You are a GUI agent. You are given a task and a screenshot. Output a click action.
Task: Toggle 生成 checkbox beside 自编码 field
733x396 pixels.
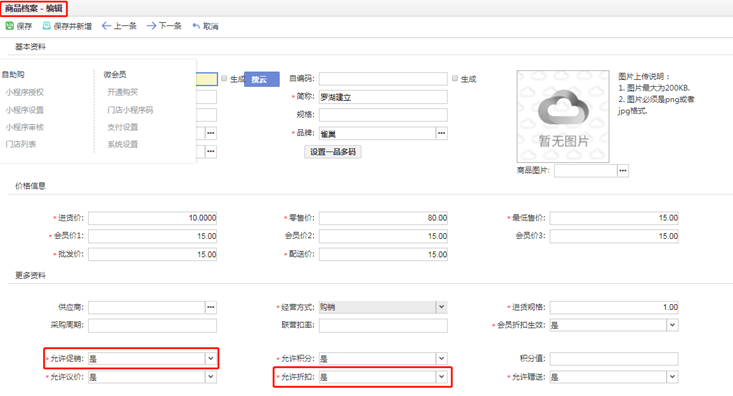pyautogui.click(x=455, y=79)
